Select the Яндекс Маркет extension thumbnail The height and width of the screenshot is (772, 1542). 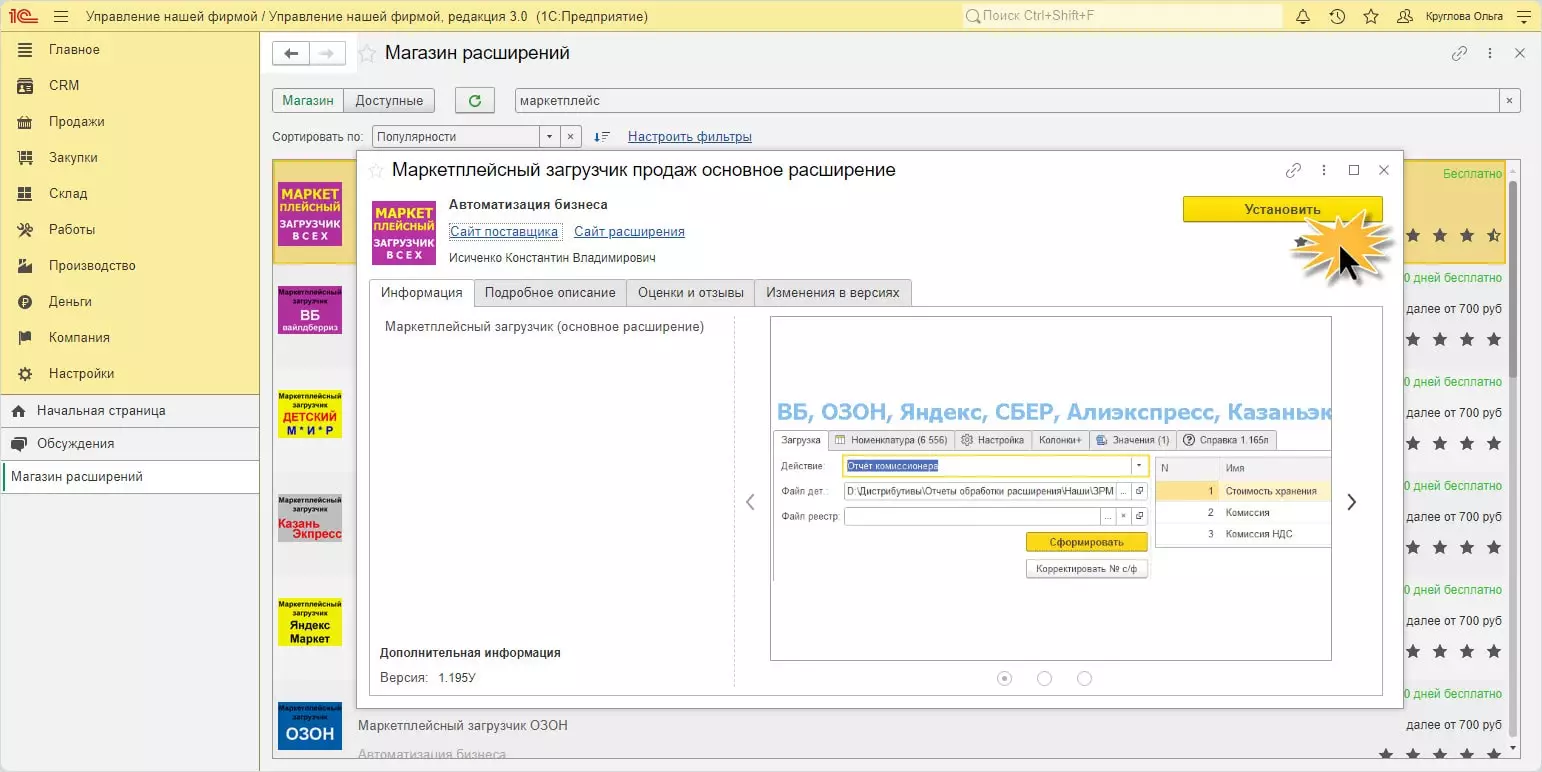pyautogui.click(x=310, y=622)
